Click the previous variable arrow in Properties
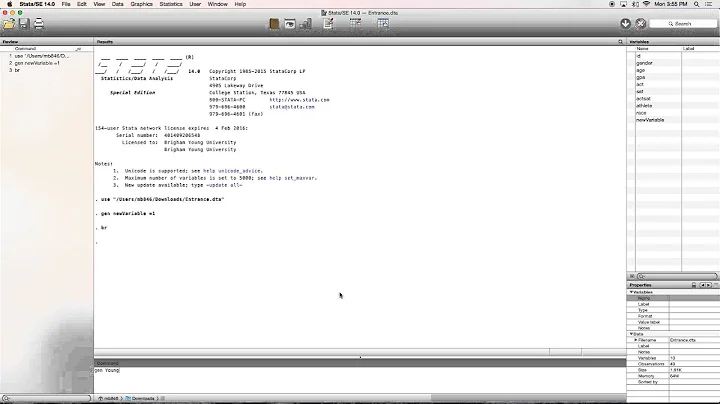Screen dimensions: 720x404 702,285
